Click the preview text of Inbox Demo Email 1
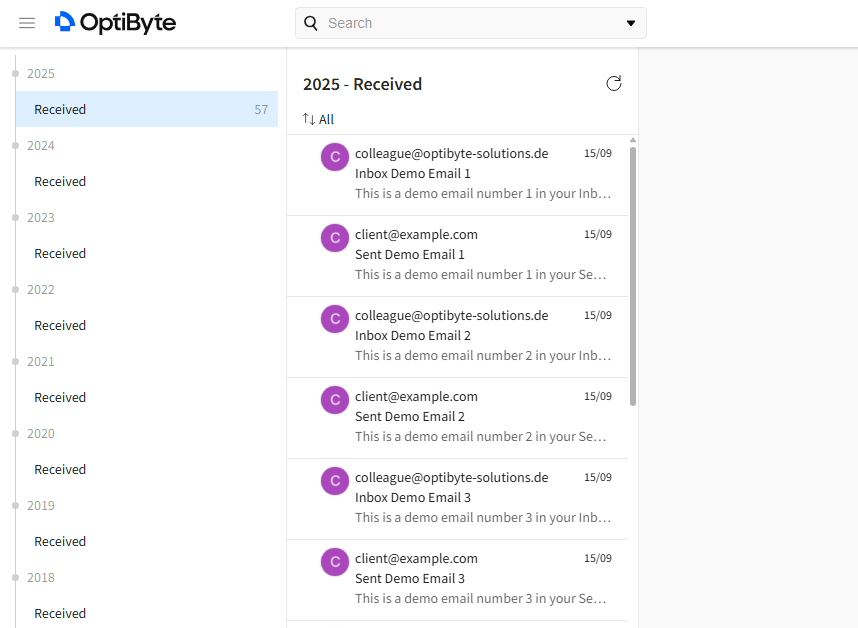Screen dimensions: 858x628 pyautogui.click(x=483, y=194)
